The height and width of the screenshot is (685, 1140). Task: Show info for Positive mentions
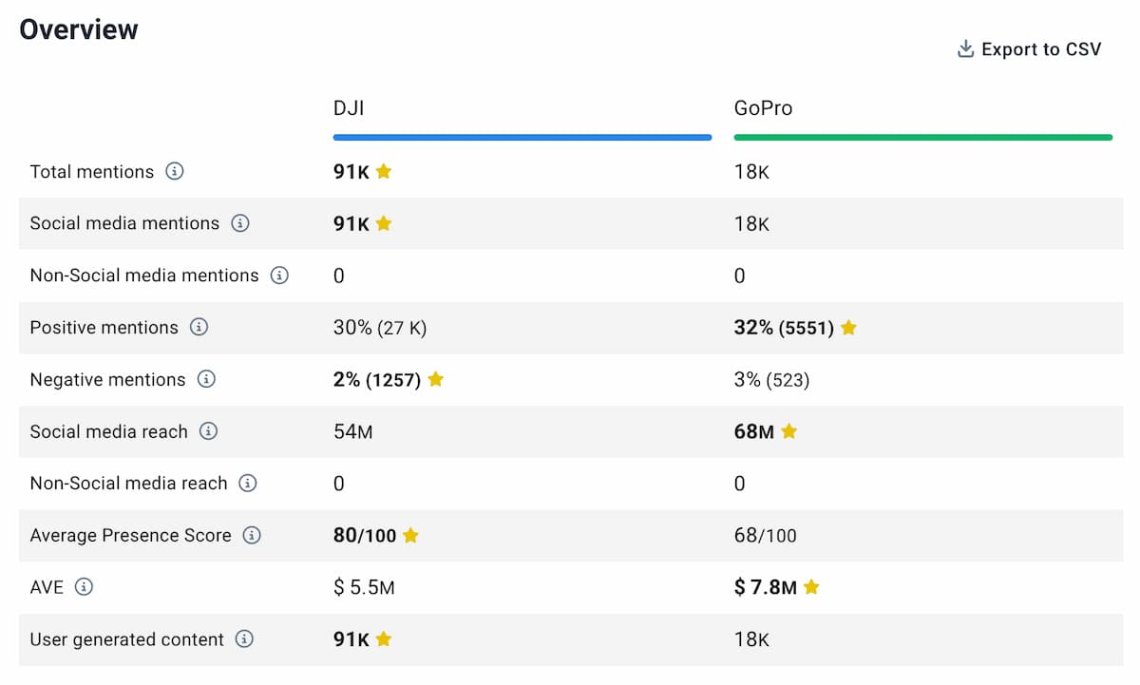pyautogui.click(x=199, y=327)
